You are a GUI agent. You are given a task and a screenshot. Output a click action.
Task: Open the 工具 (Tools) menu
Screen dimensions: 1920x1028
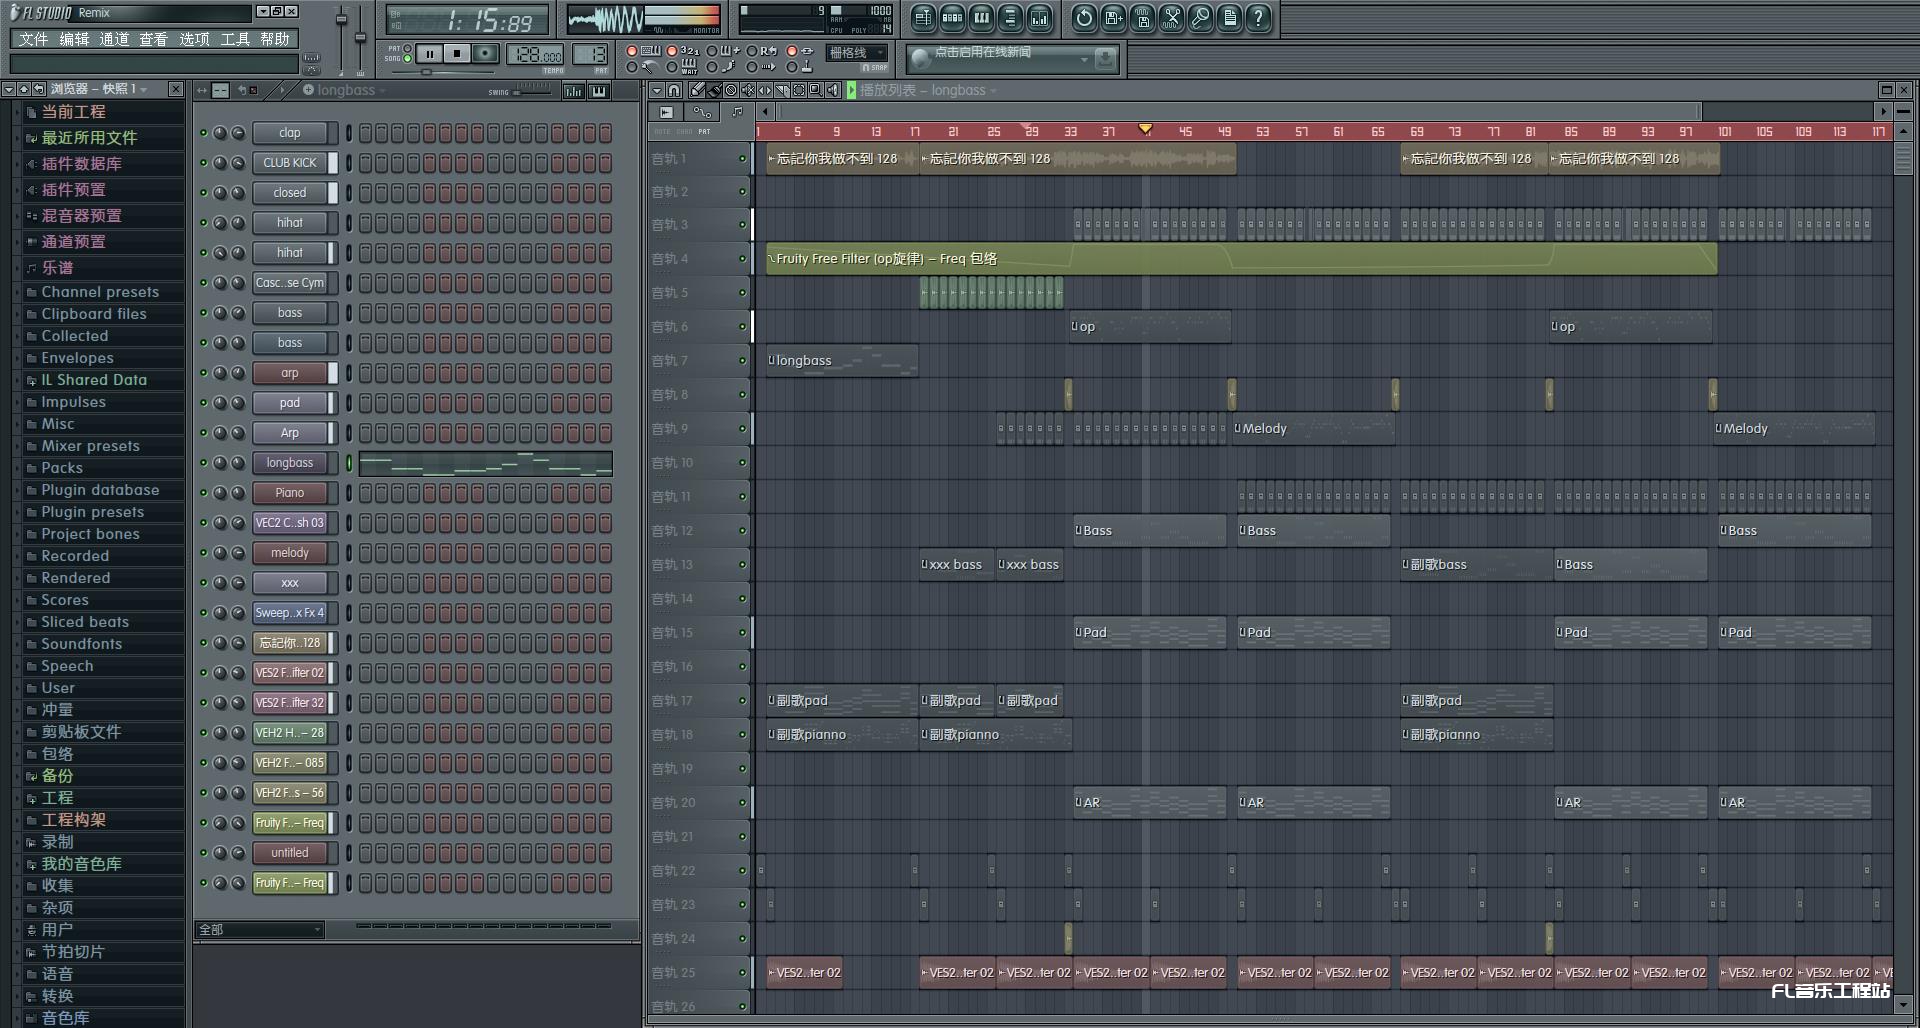(x=235, y=39)
